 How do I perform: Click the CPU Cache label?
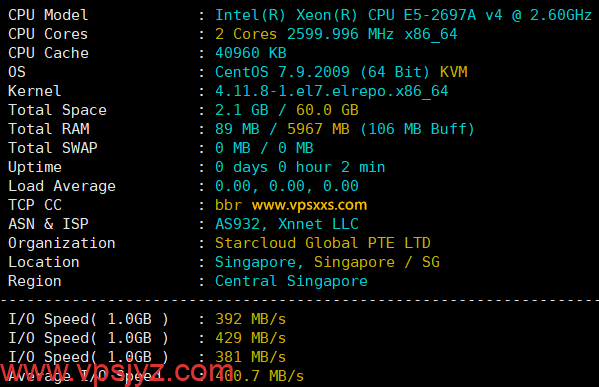coord(48,53)
